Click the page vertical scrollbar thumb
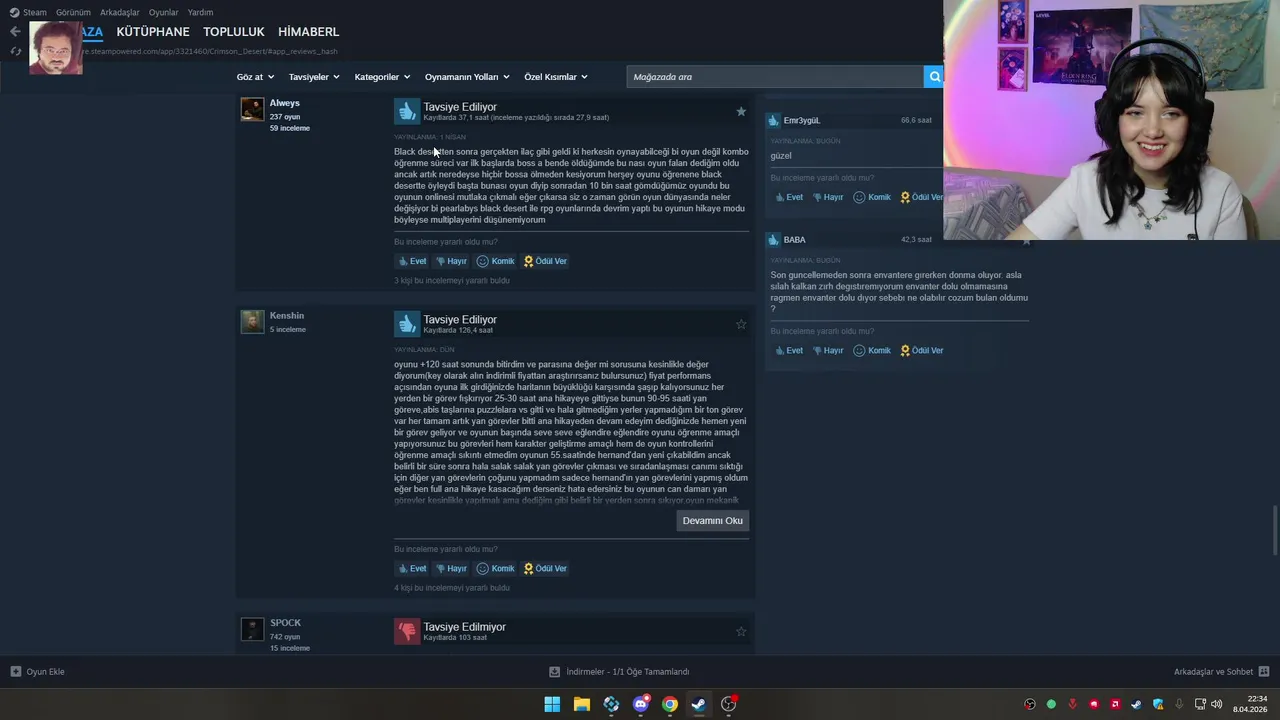The height and width of the screenshot is (720, 1280). (1275, 530)
